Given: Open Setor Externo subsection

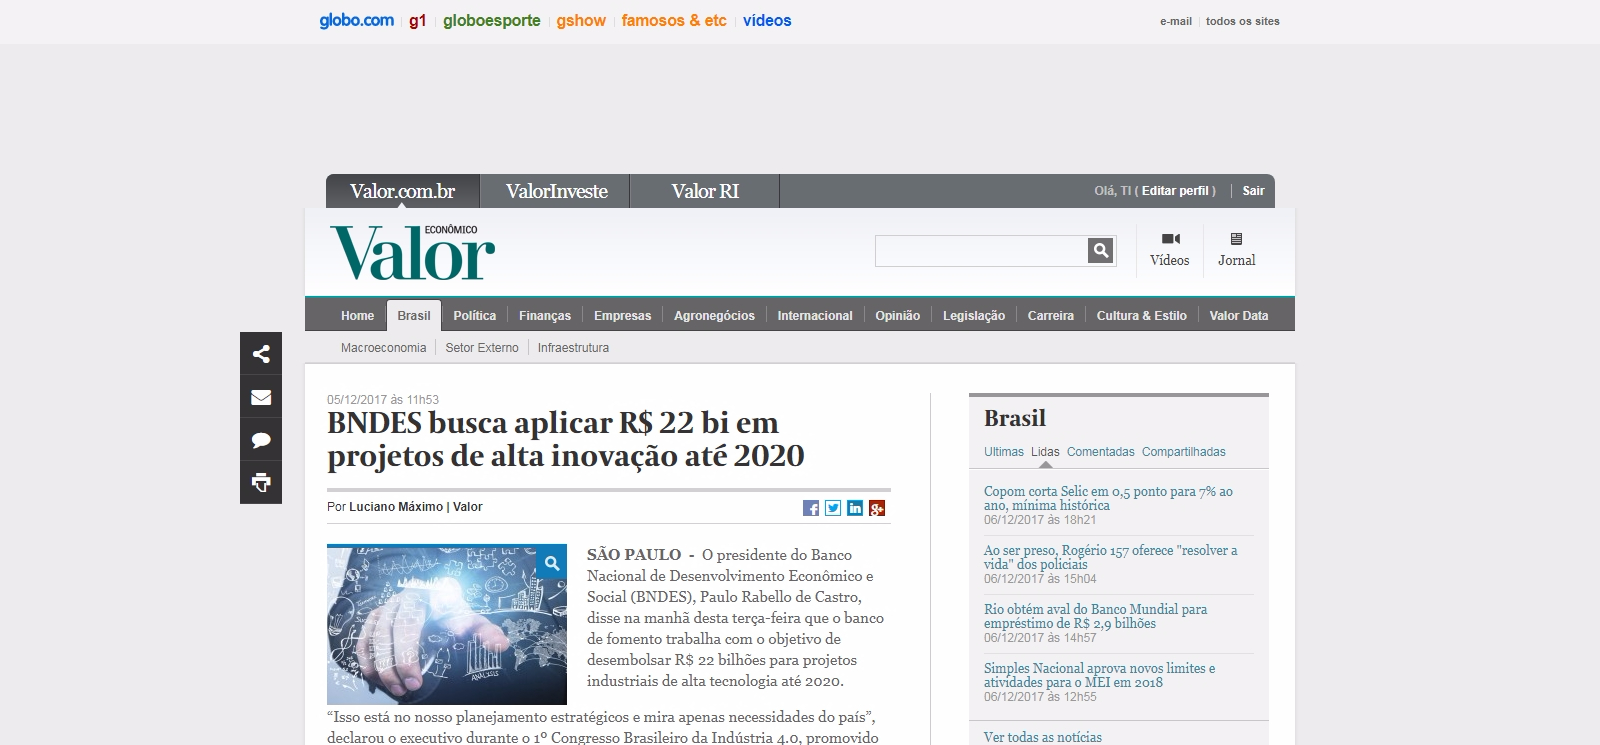Looking at the screenshot, I should pyautogui.click(x=482, y=348).
